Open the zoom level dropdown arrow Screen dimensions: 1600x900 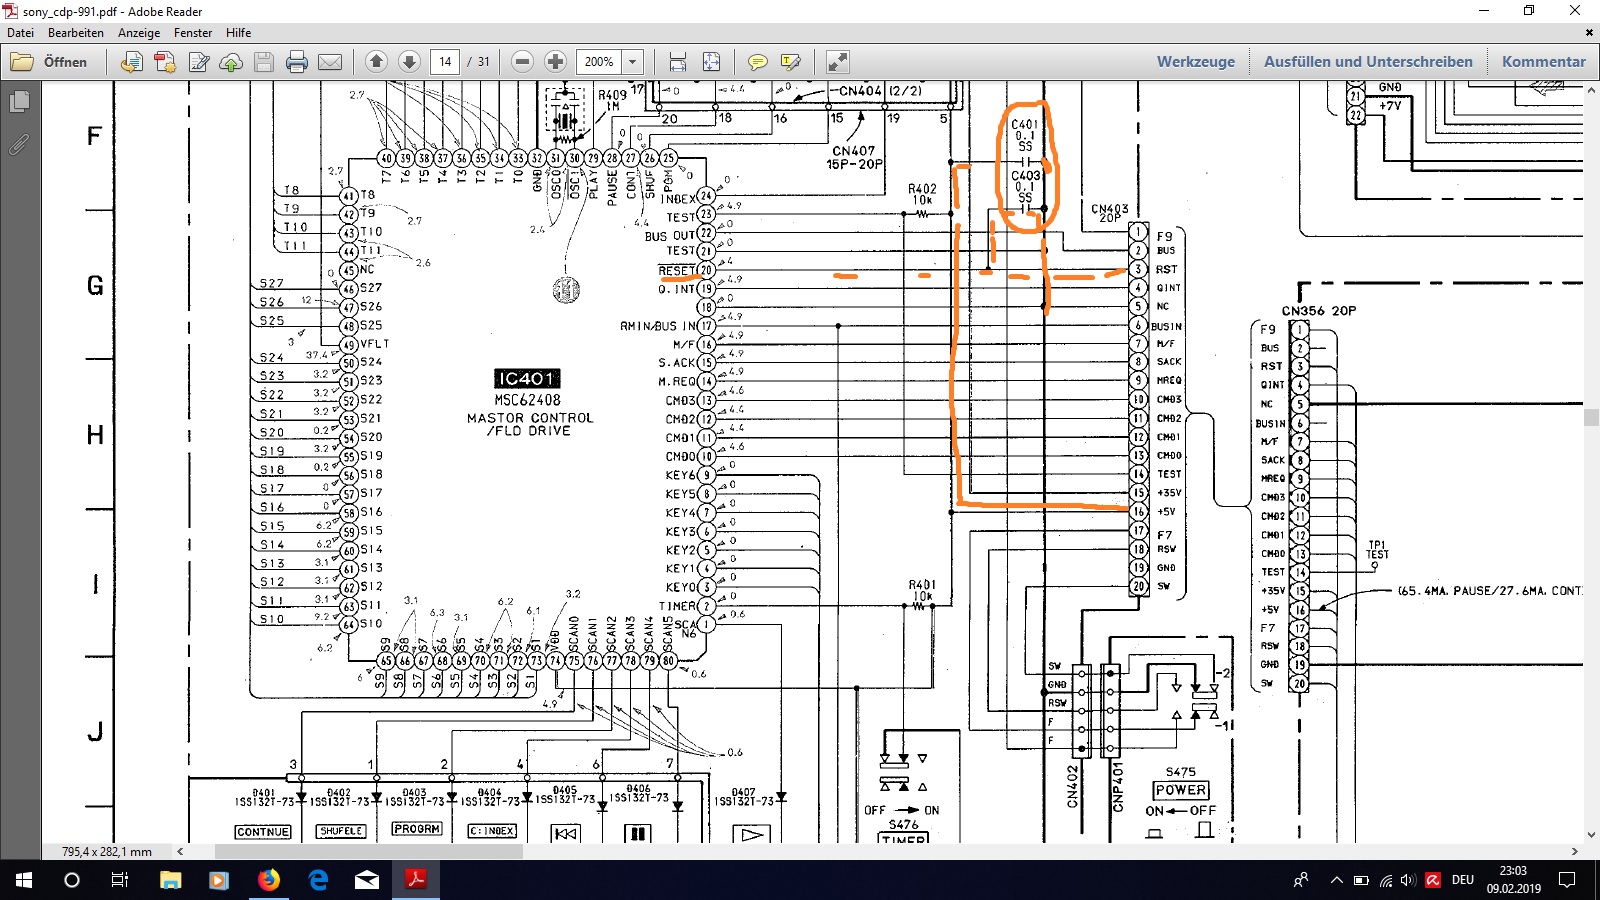pyautogui.click(x=632, y=62)
